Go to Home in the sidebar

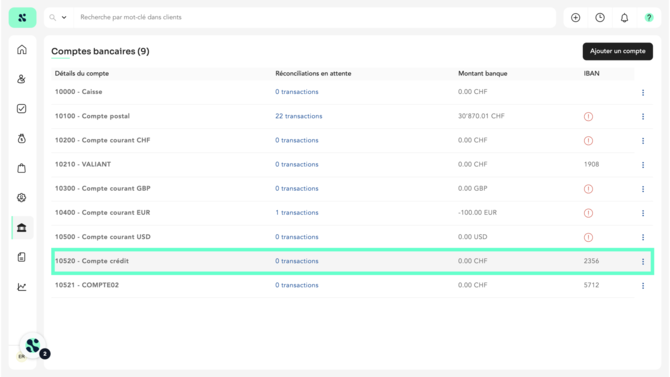click(22, 50)
